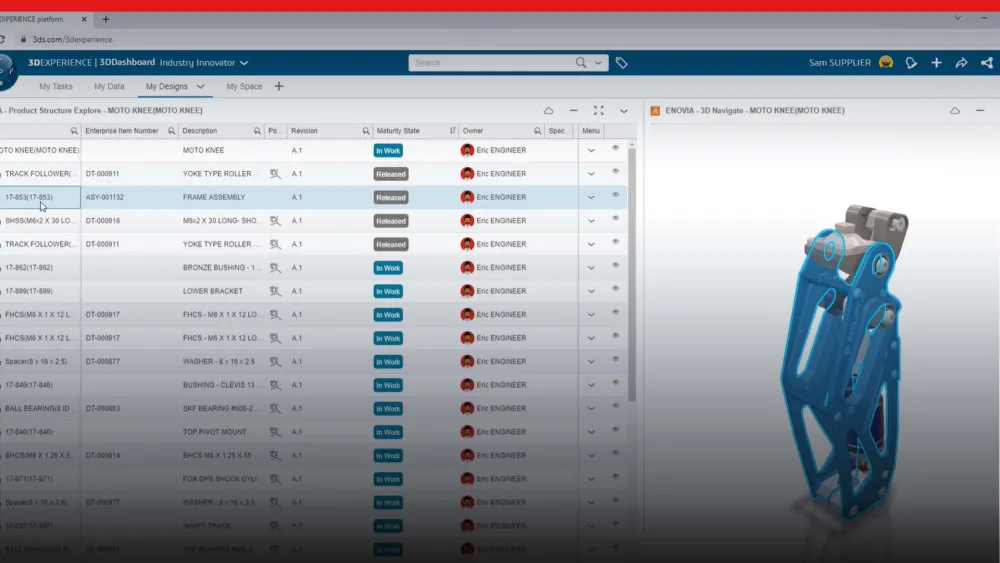
Task: Click filter icon in the first title column
Action: [x=74, y=131]
